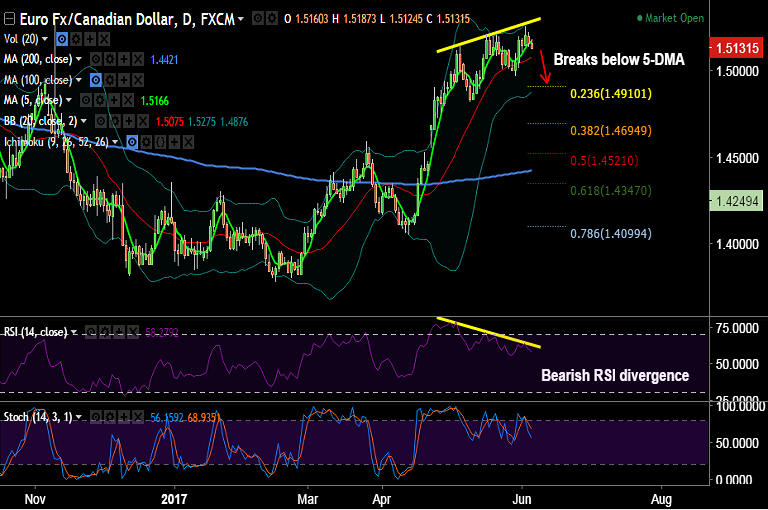The height and width of the screenshot is (510, 768).
Task: Remove MA (5, close) with its X icon
Action: (x=128, y=100)
